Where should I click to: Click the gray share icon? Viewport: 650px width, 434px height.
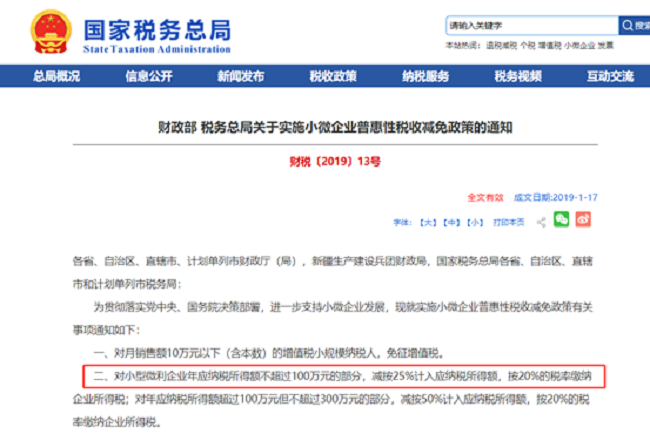(541, 220)
